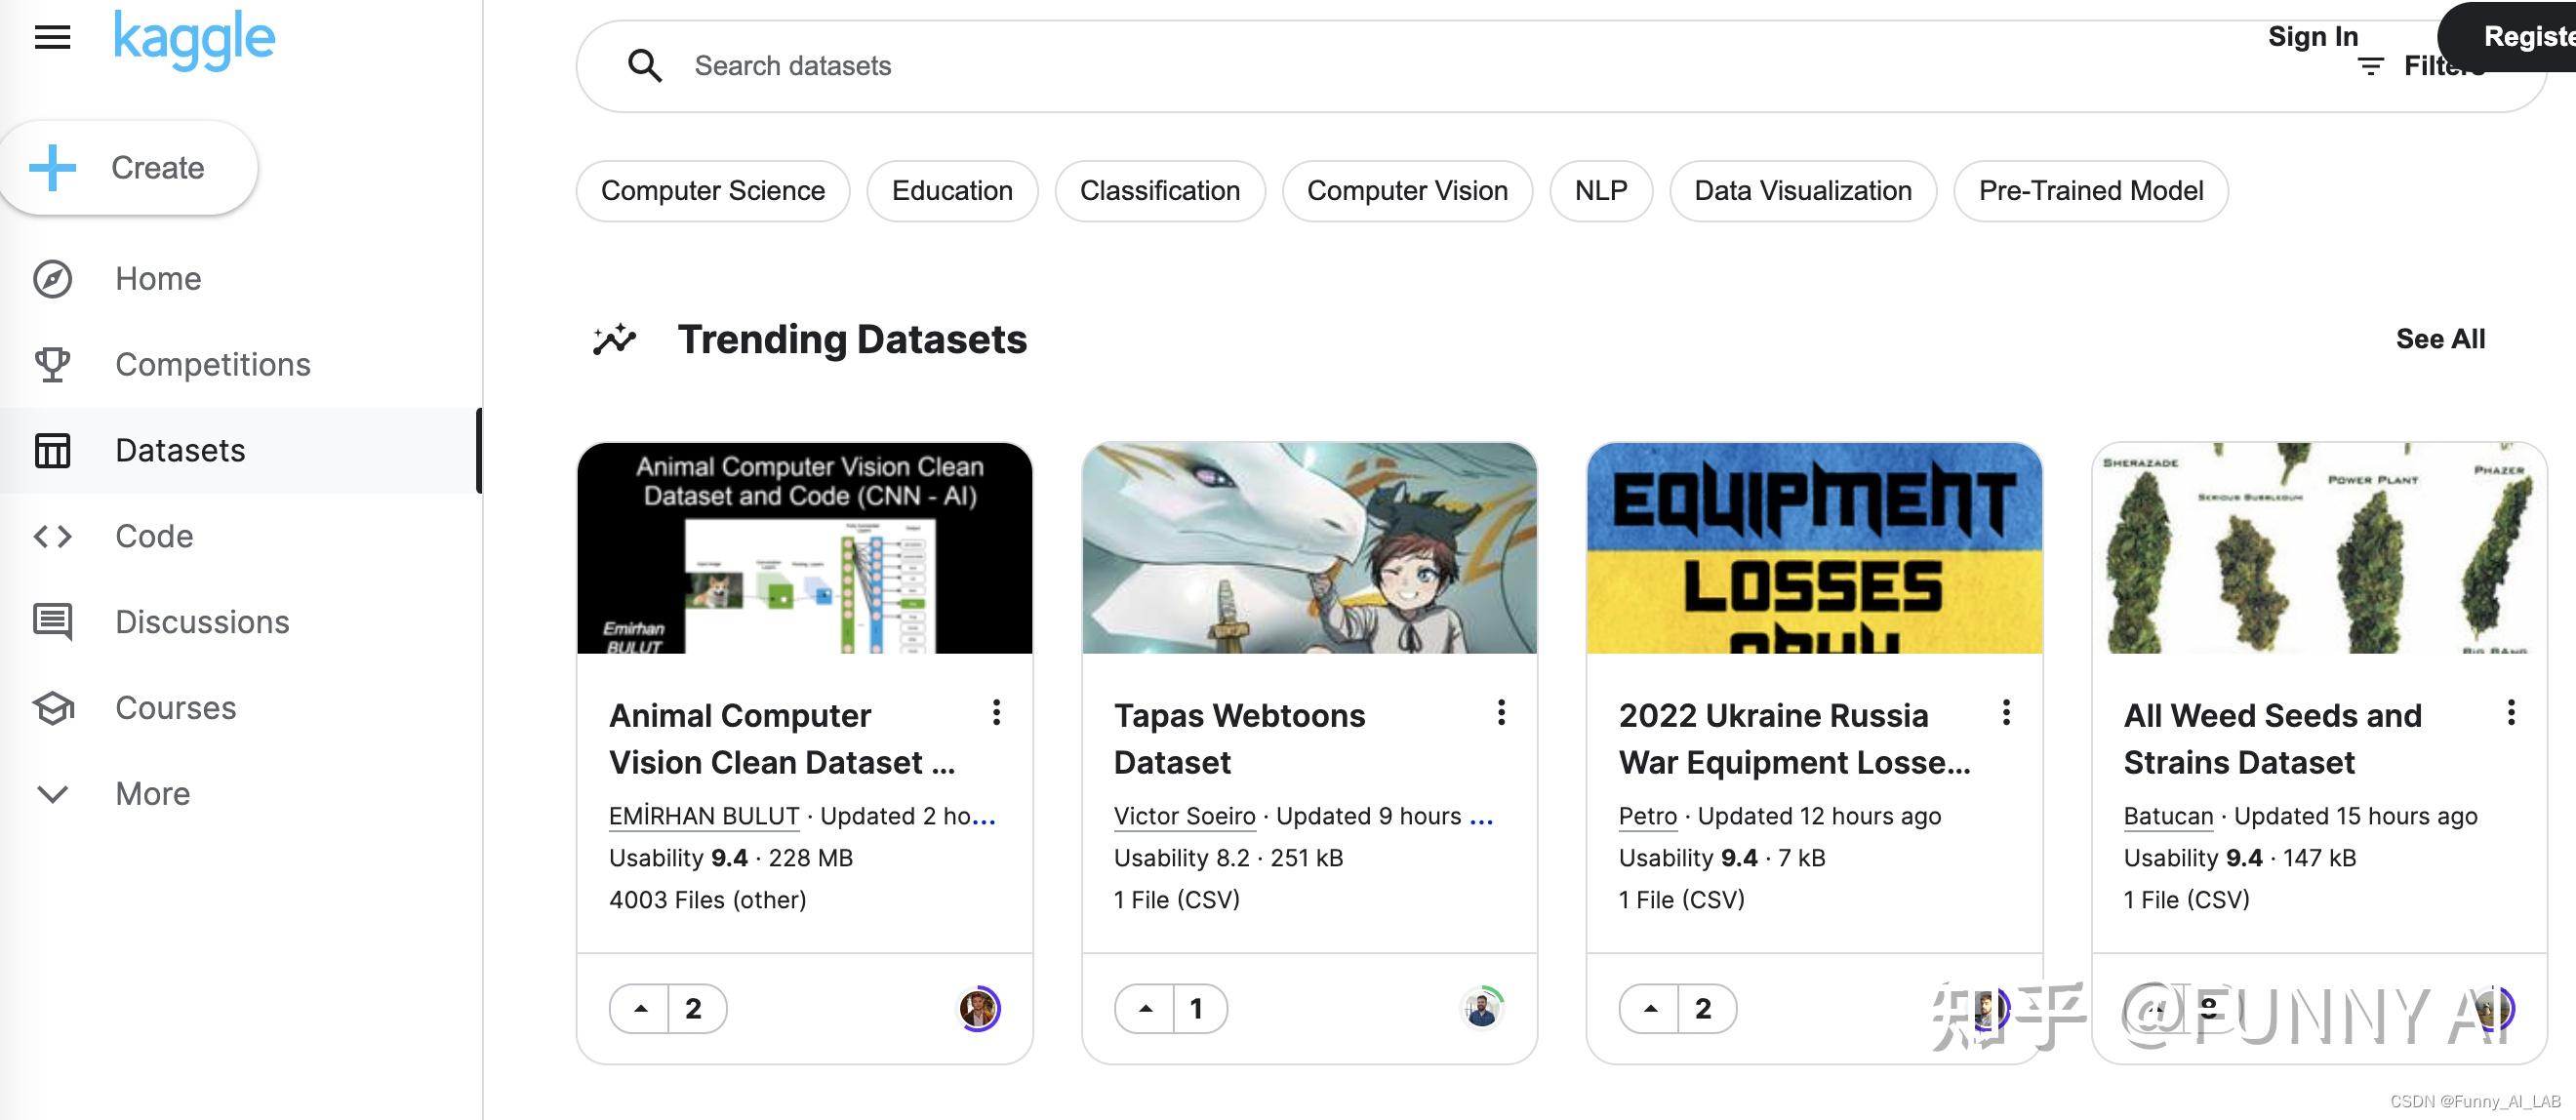2576x1120 pixels.
Task: Click 'Usability 8.2 · 251 kB' text
Action: click(x=1228, y=859)
